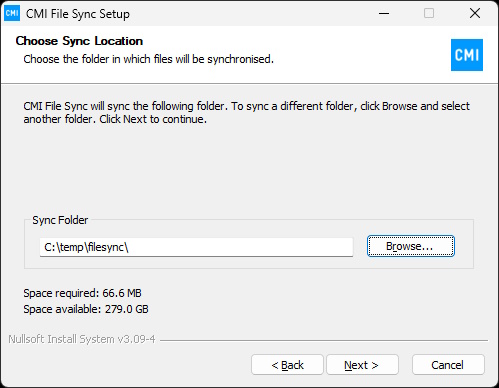Click the 'Sync Folder' group label

click(60, 220)
